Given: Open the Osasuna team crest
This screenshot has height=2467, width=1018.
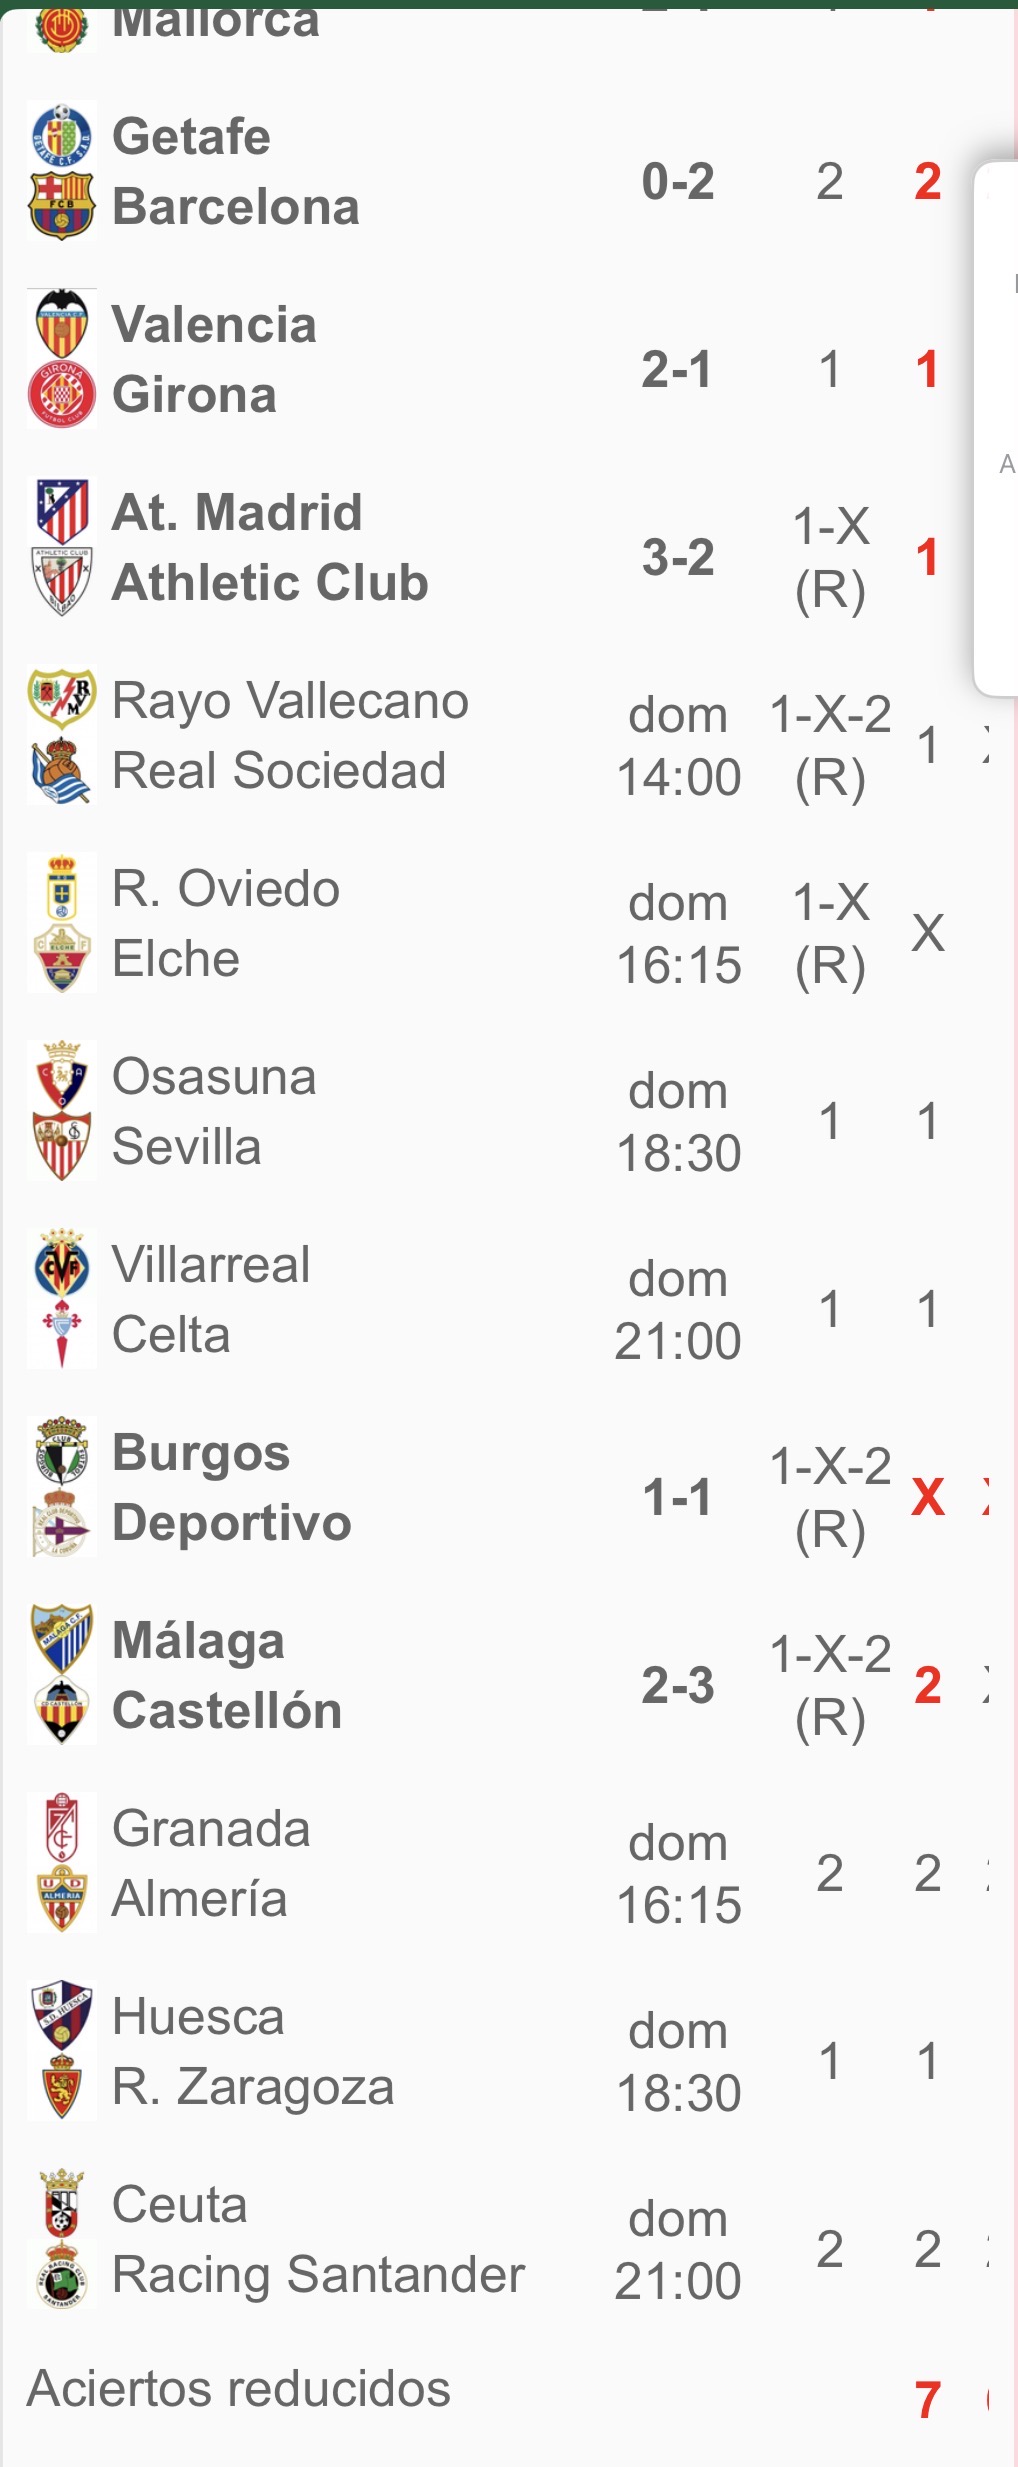Looking at the screenshot, I should coord(62,1077).
